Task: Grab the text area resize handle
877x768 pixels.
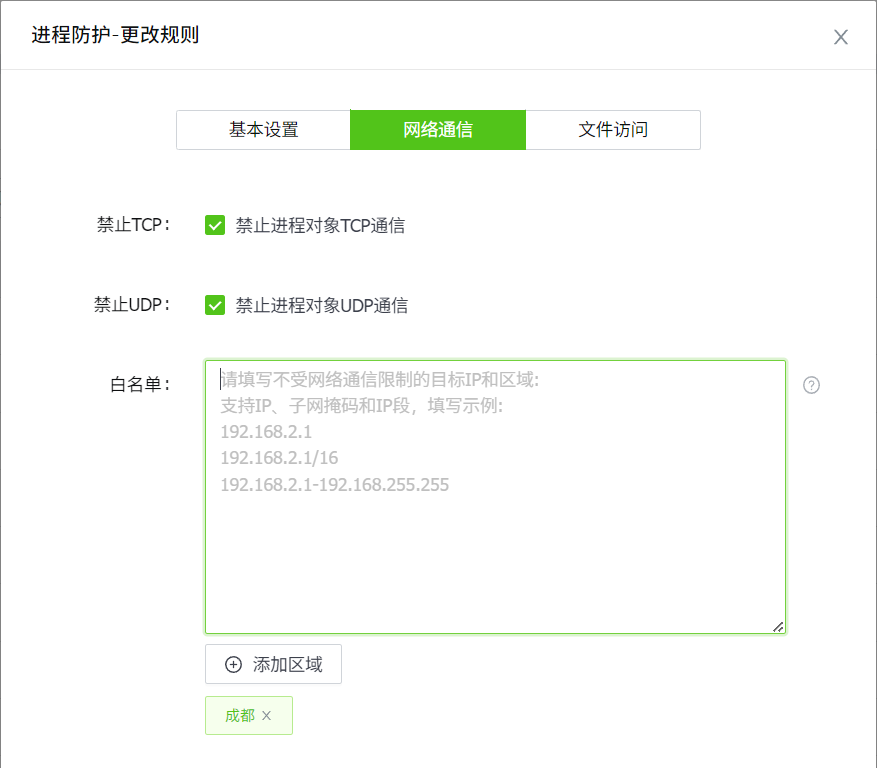Action: 778,626
